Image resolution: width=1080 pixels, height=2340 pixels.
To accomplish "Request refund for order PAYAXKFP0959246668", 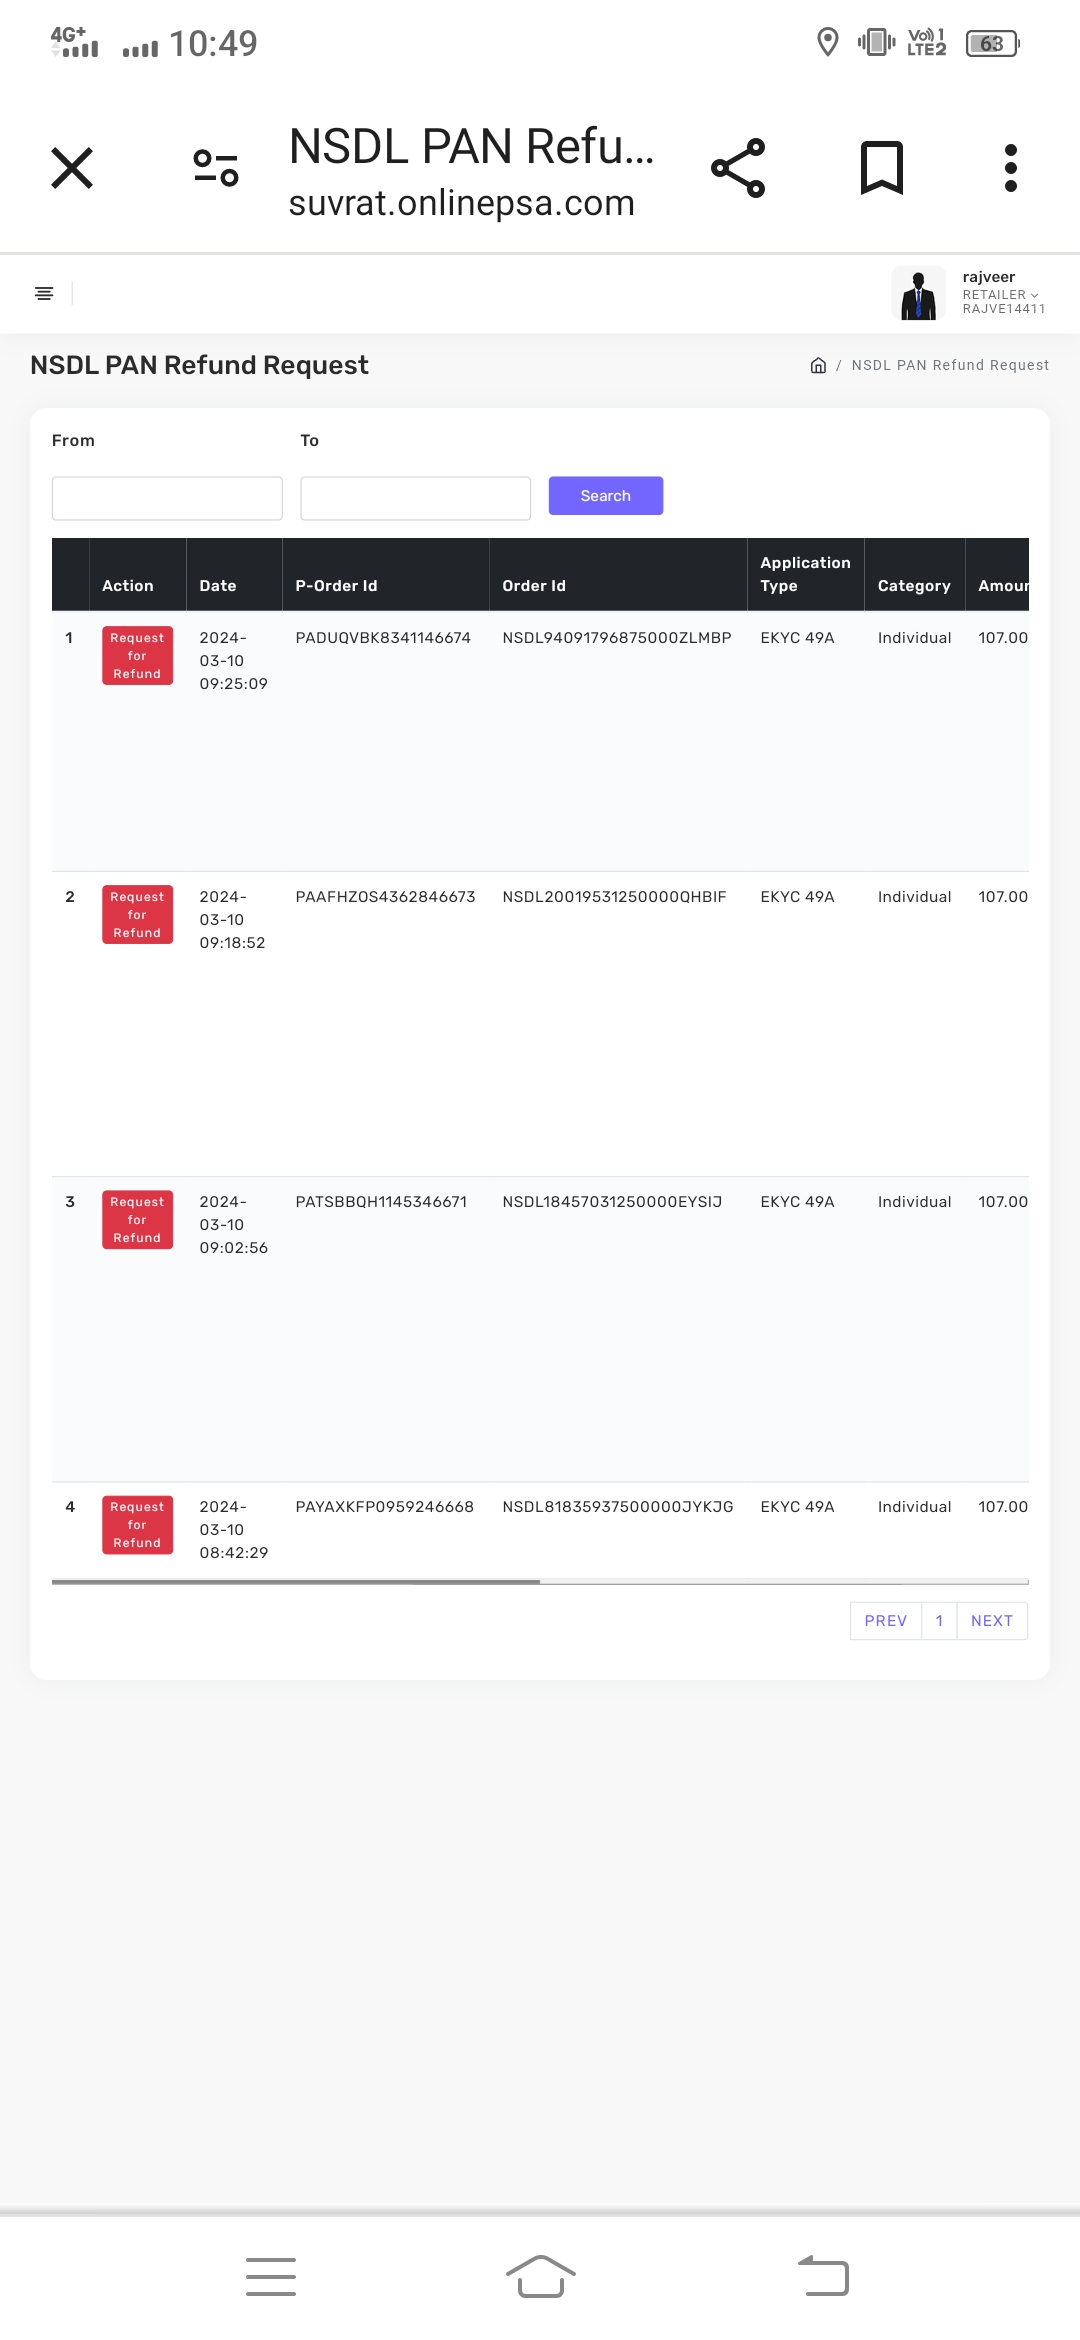I will click(137, 1525).
